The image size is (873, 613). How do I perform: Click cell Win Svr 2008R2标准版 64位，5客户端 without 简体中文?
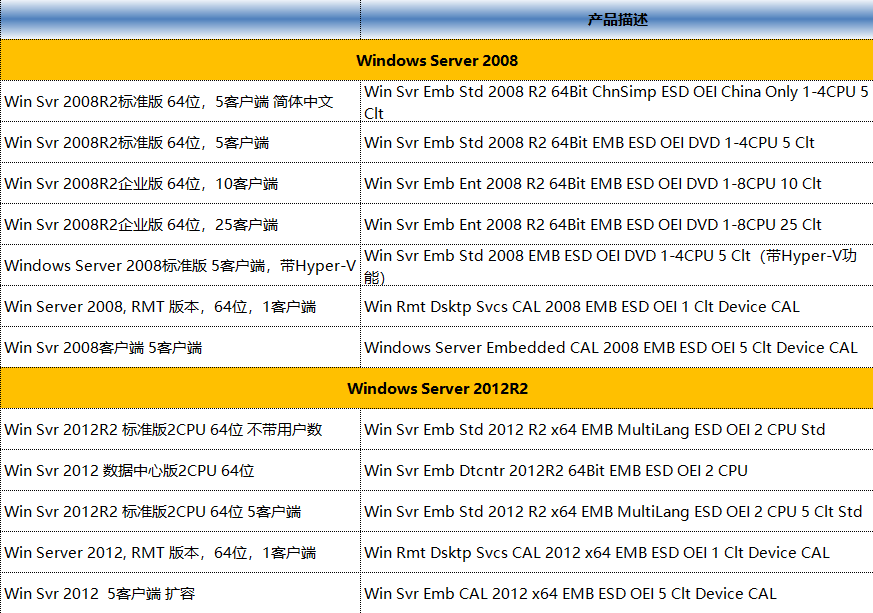[x=180, y=143]
